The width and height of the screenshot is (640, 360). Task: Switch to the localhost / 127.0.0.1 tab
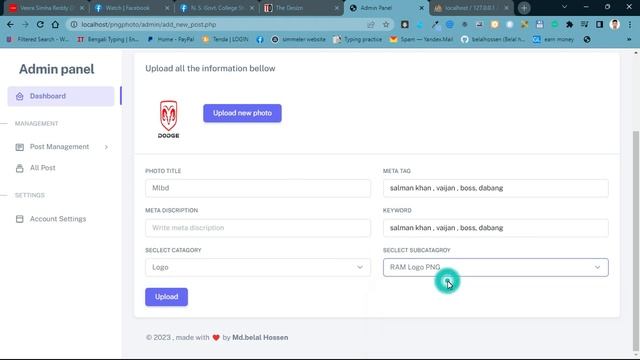(x=472, y=8)
